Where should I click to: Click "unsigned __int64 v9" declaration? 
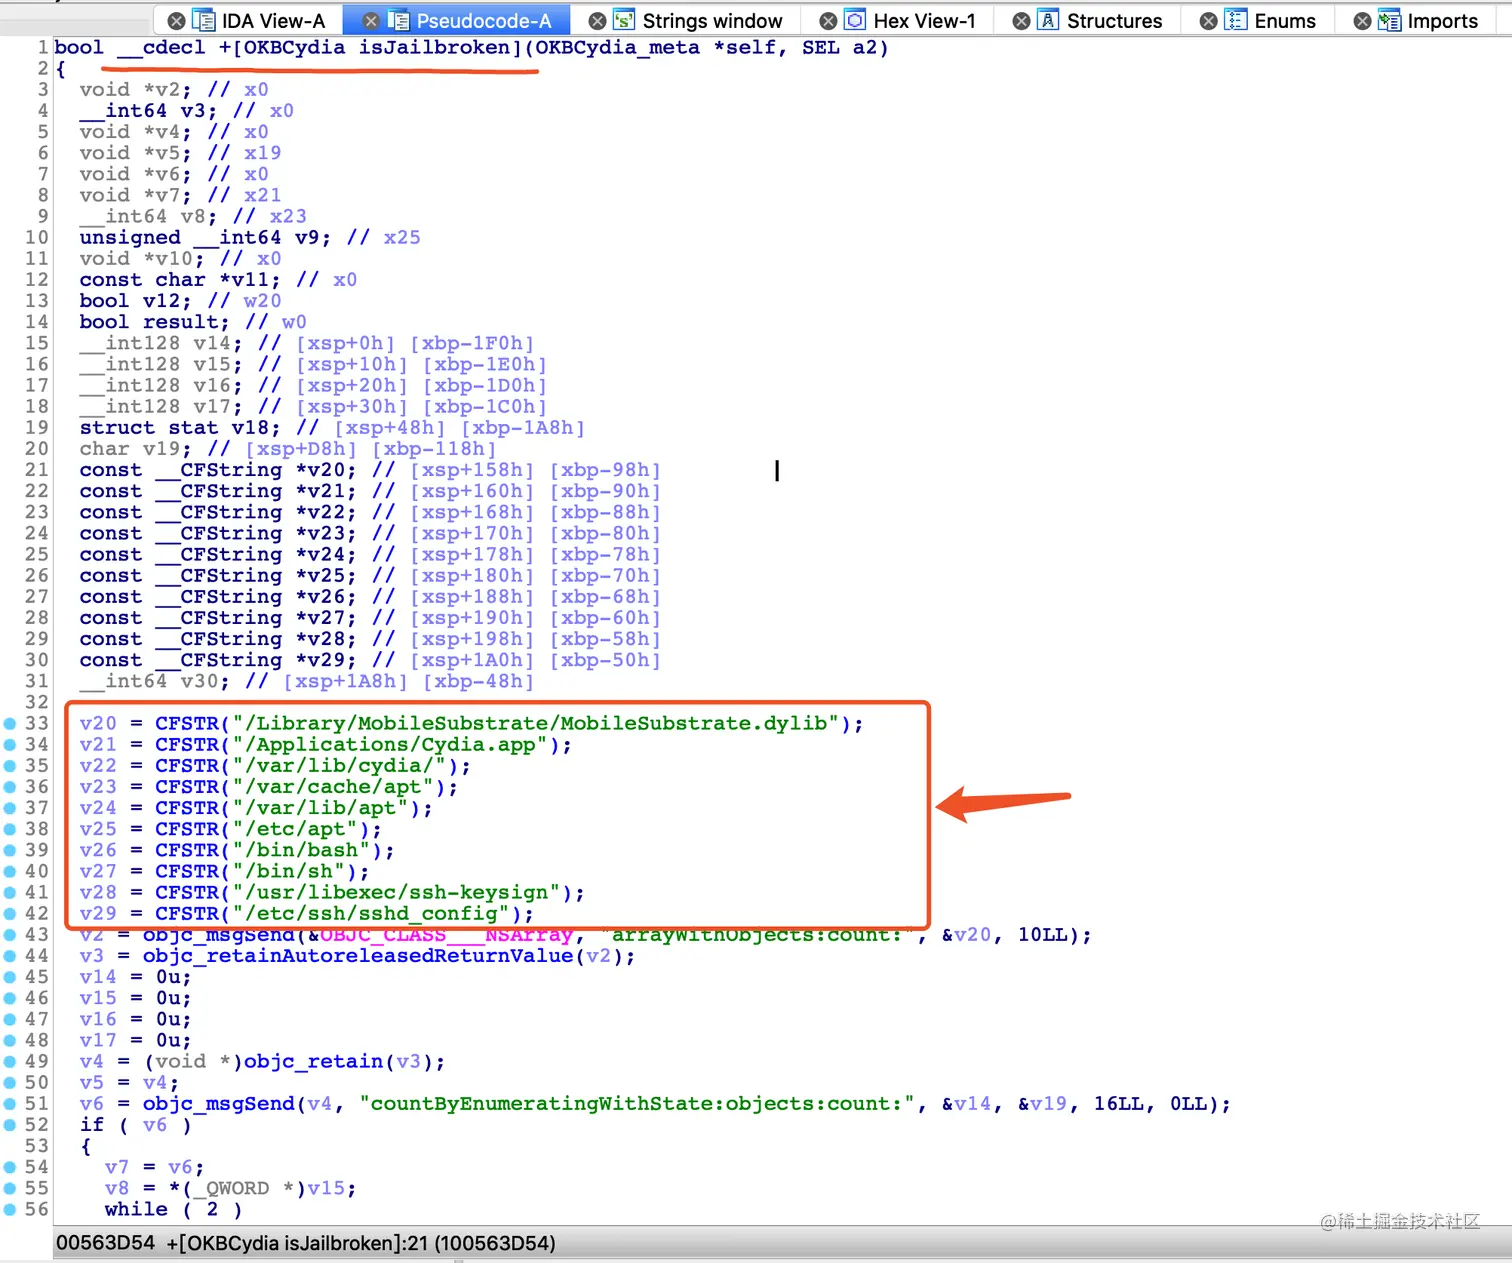pyautogui.click(x=206, y=238)
